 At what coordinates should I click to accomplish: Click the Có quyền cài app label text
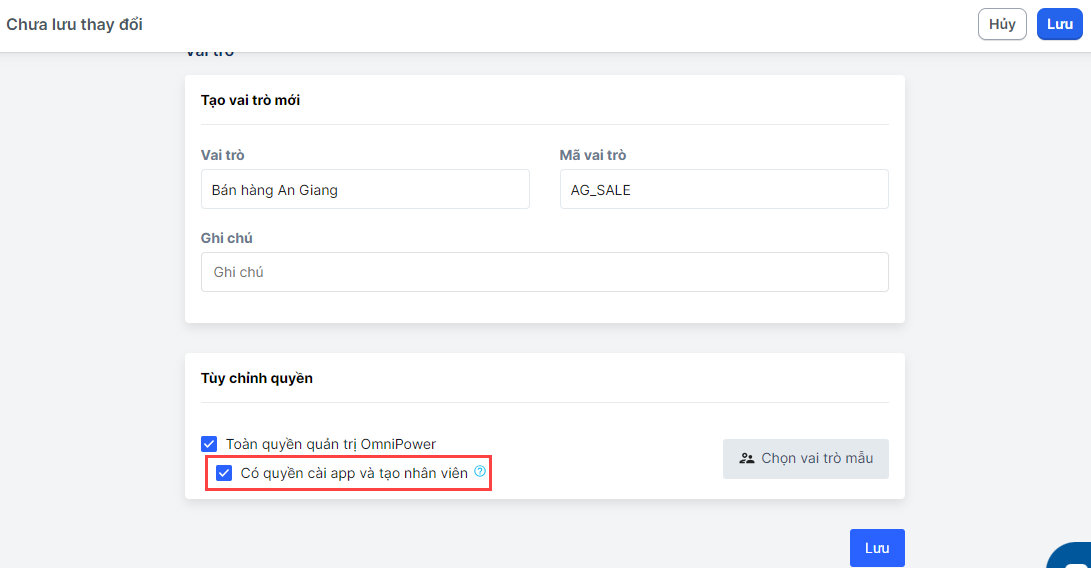354,473
